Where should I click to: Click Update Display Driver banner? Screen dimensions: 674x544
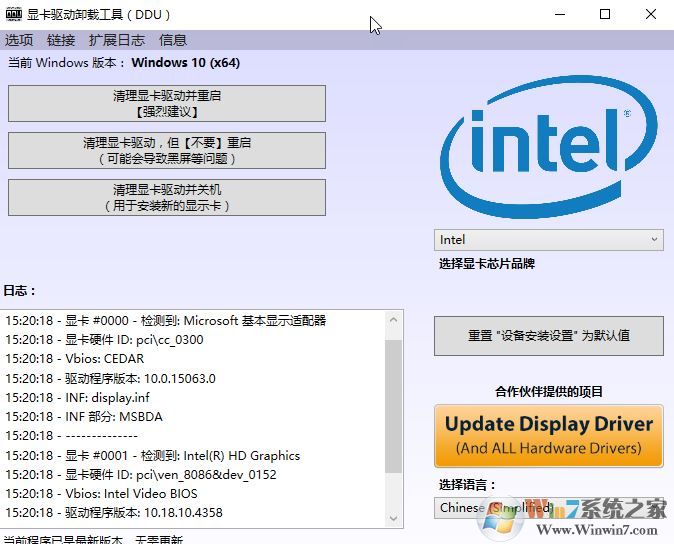[549, 436]
